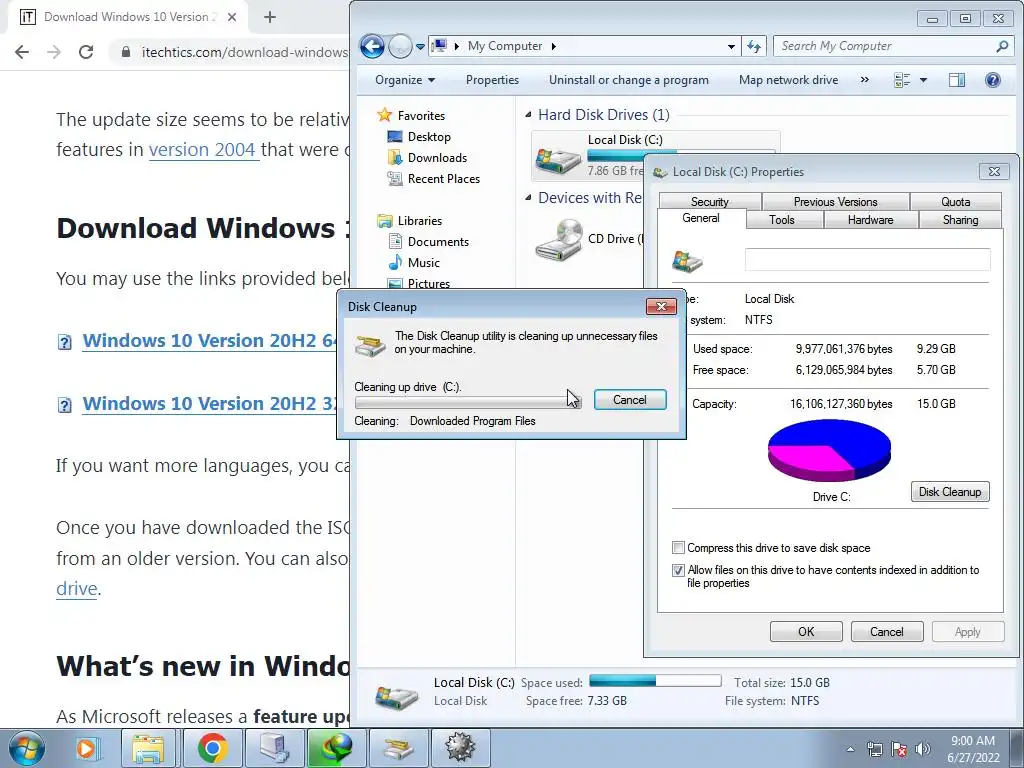The image size is (1024, 768).
Task: Select Libraries in navigation pane
Action: tap(419, 221)
